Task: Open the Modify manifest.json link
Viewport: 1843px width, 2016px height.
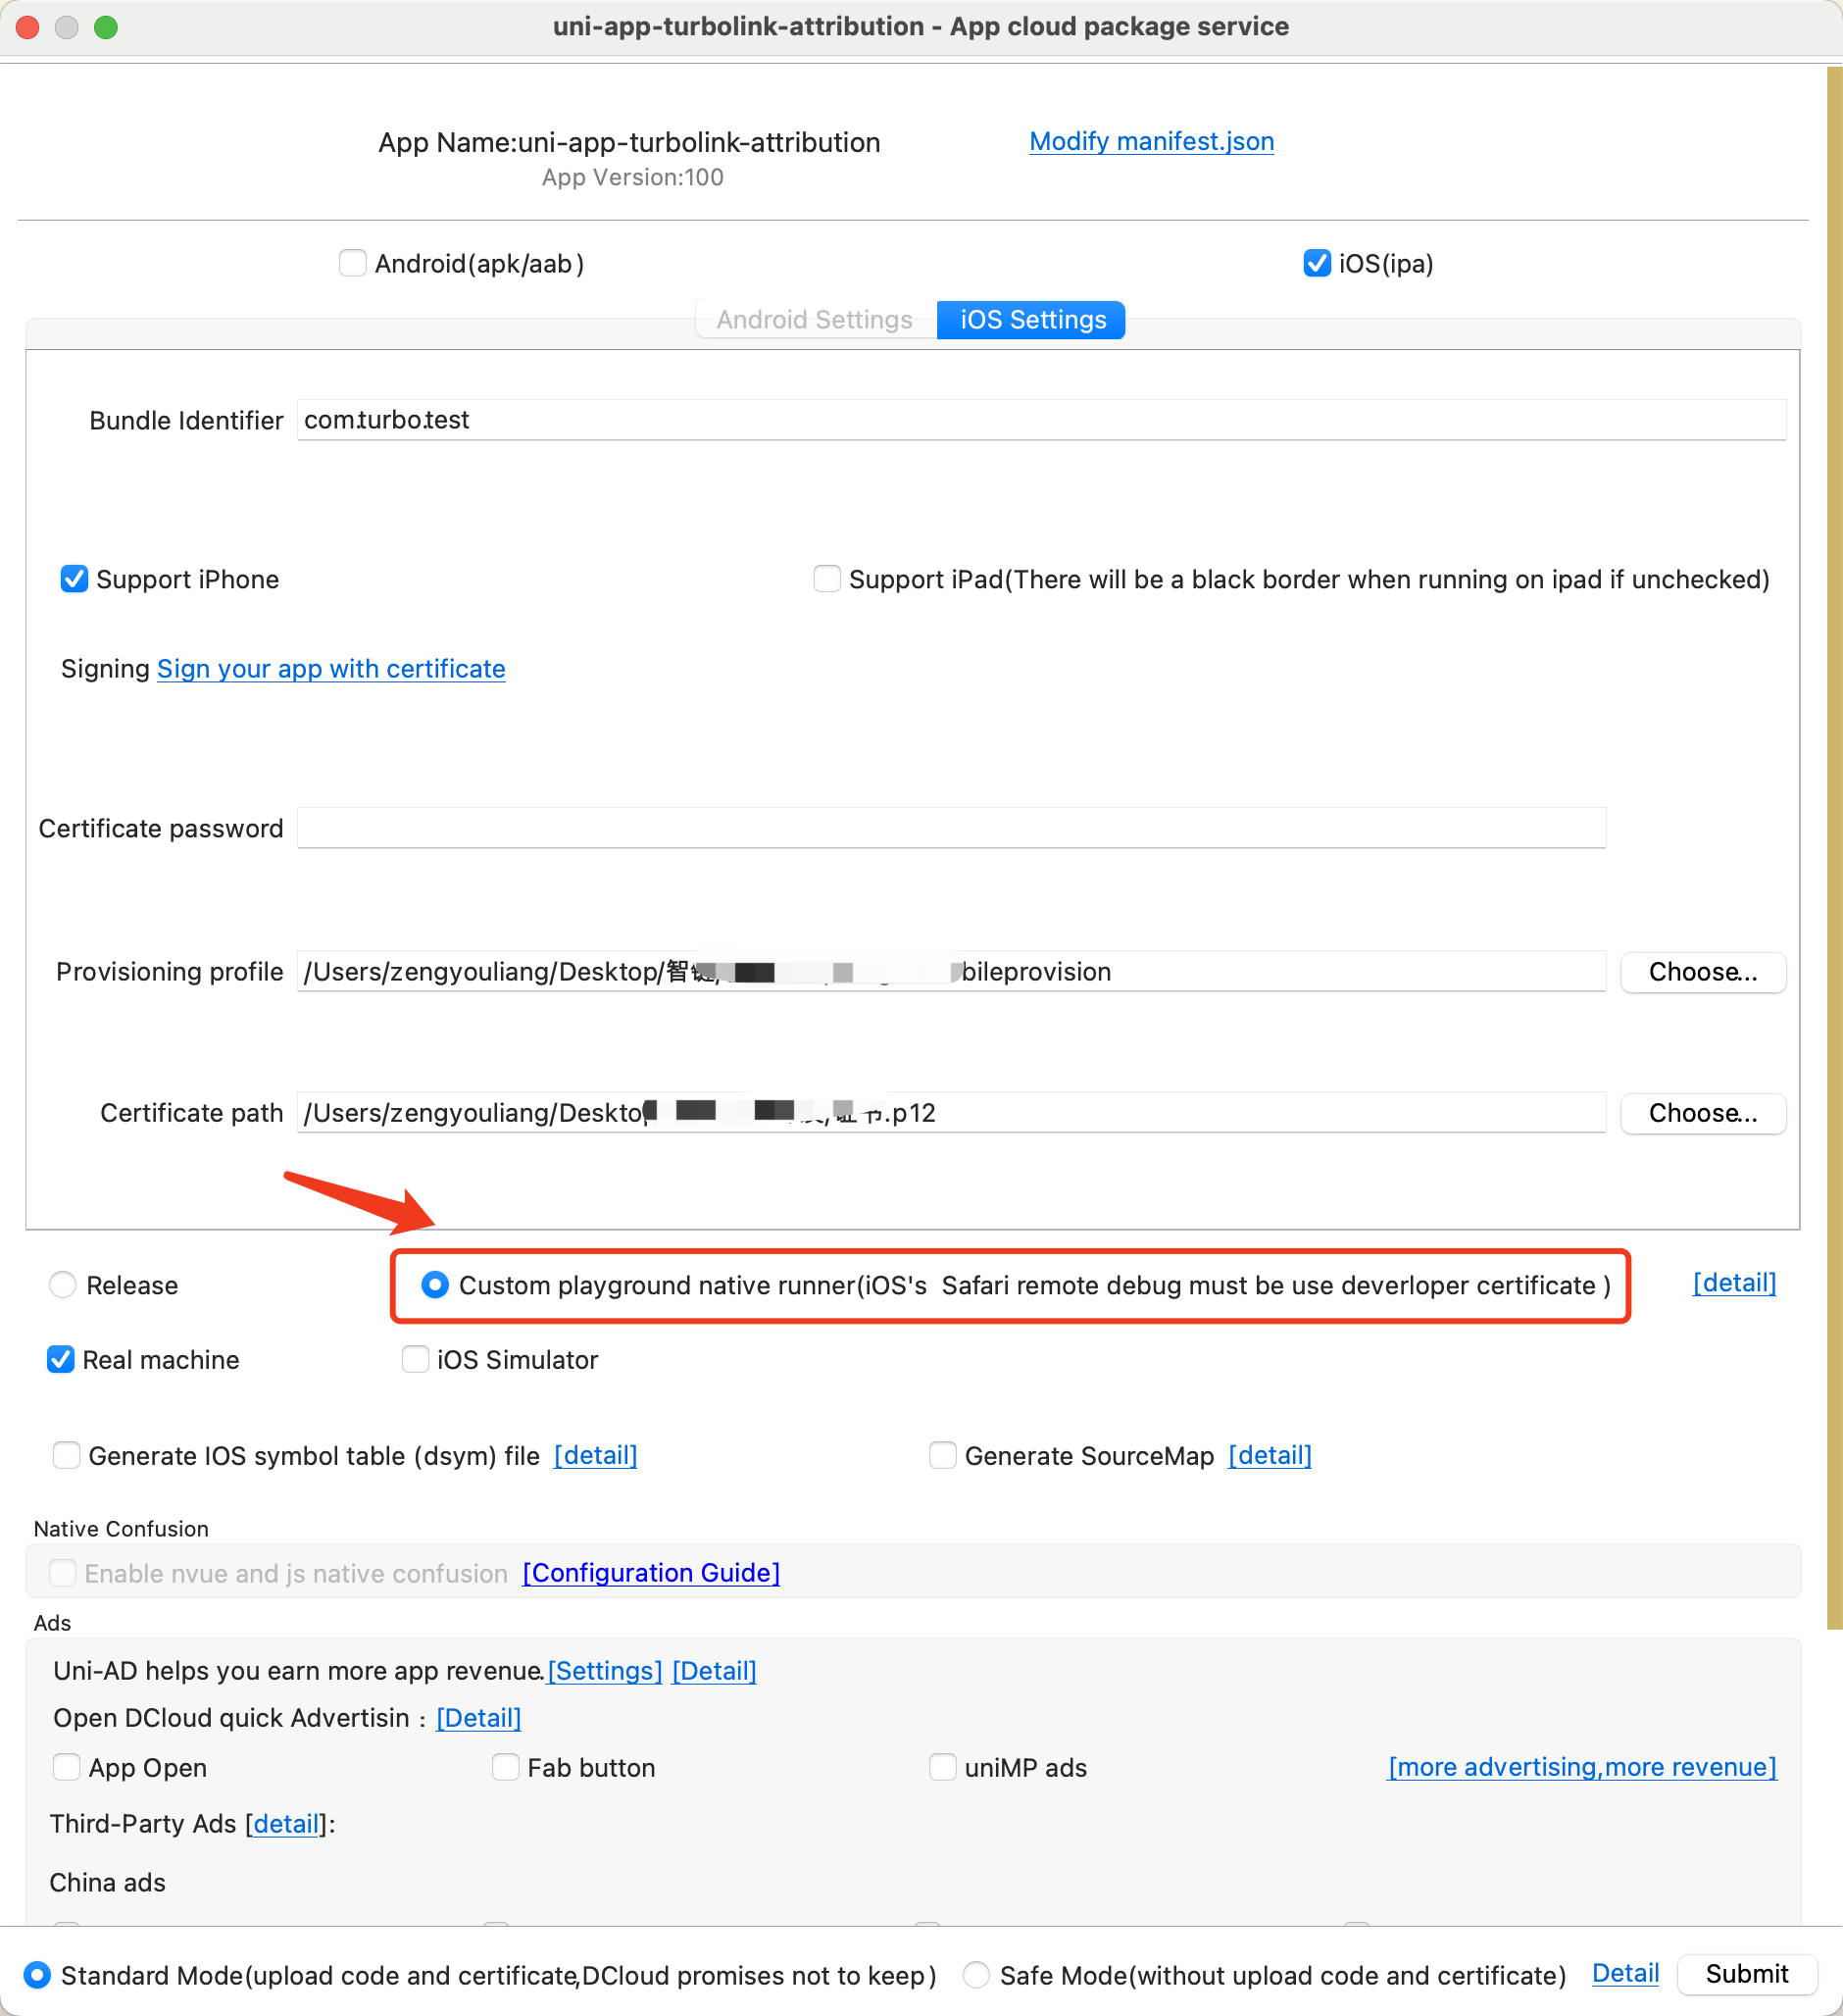Action: (x=1151, y=141)
